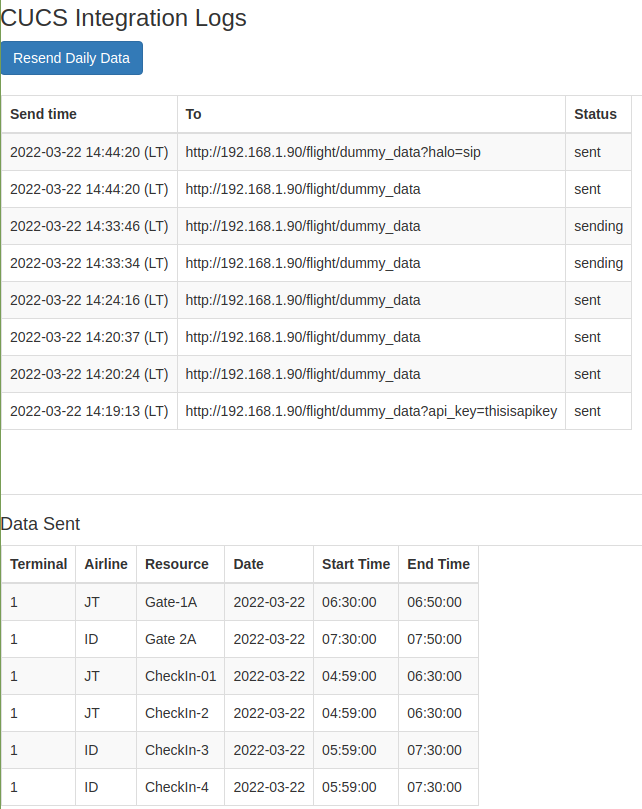The image size is (642, 809).
Task: Click the row sent at 14:24:16
Action: coord(300,300)
